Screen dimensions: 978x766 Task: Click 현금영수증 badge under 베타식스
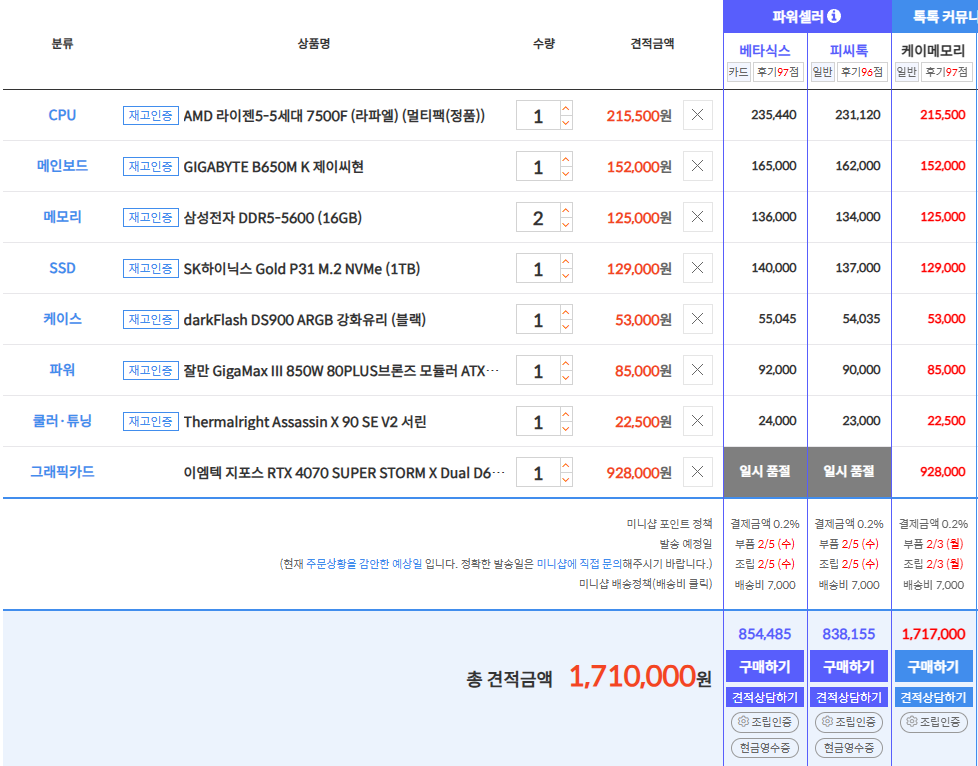pyautogui.click(x=765, y=747)
